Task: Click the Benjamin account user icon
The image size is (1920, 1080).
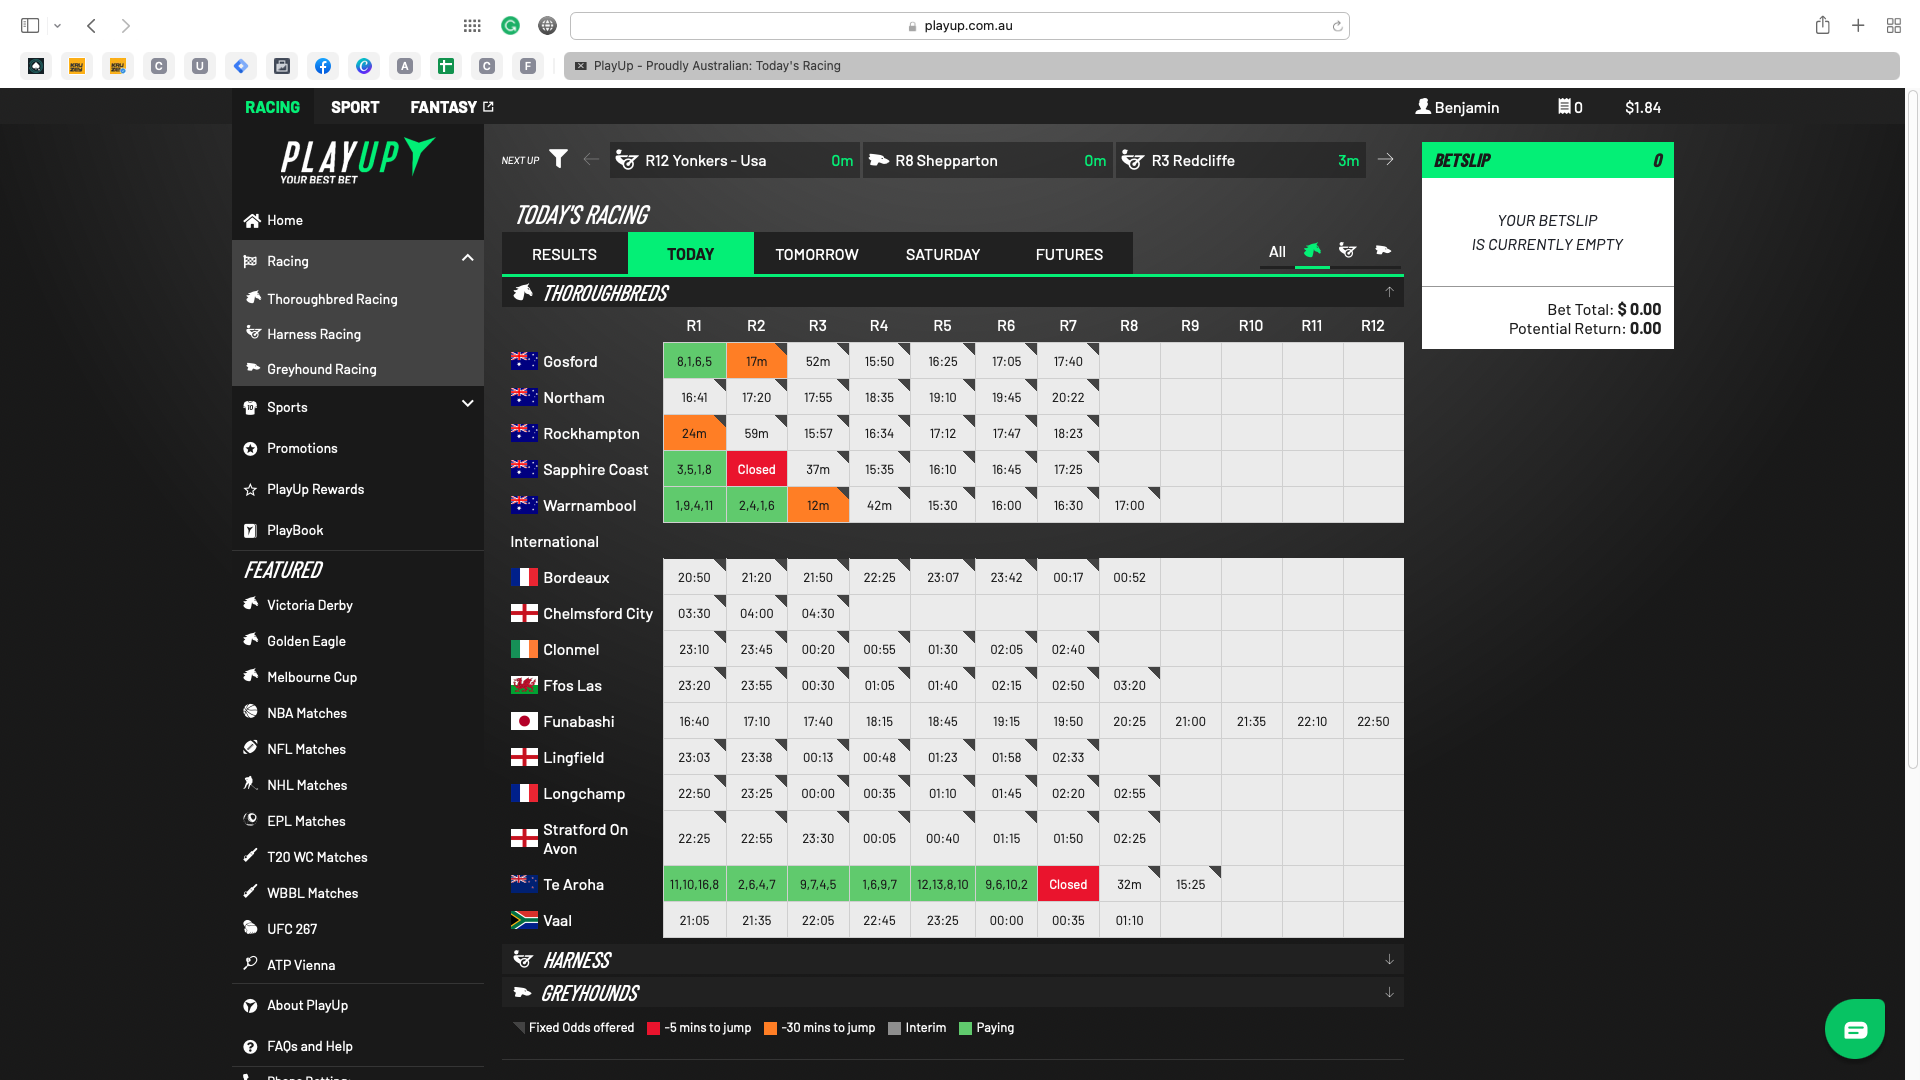Action: click(x=1423, y=106)
